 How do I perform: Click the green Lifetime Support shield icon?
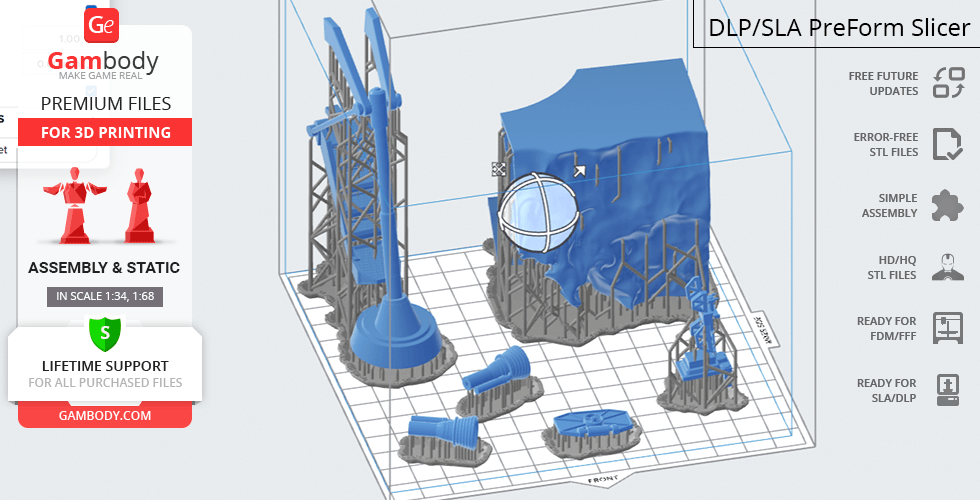pyautogui.click(x=104, y=332)
